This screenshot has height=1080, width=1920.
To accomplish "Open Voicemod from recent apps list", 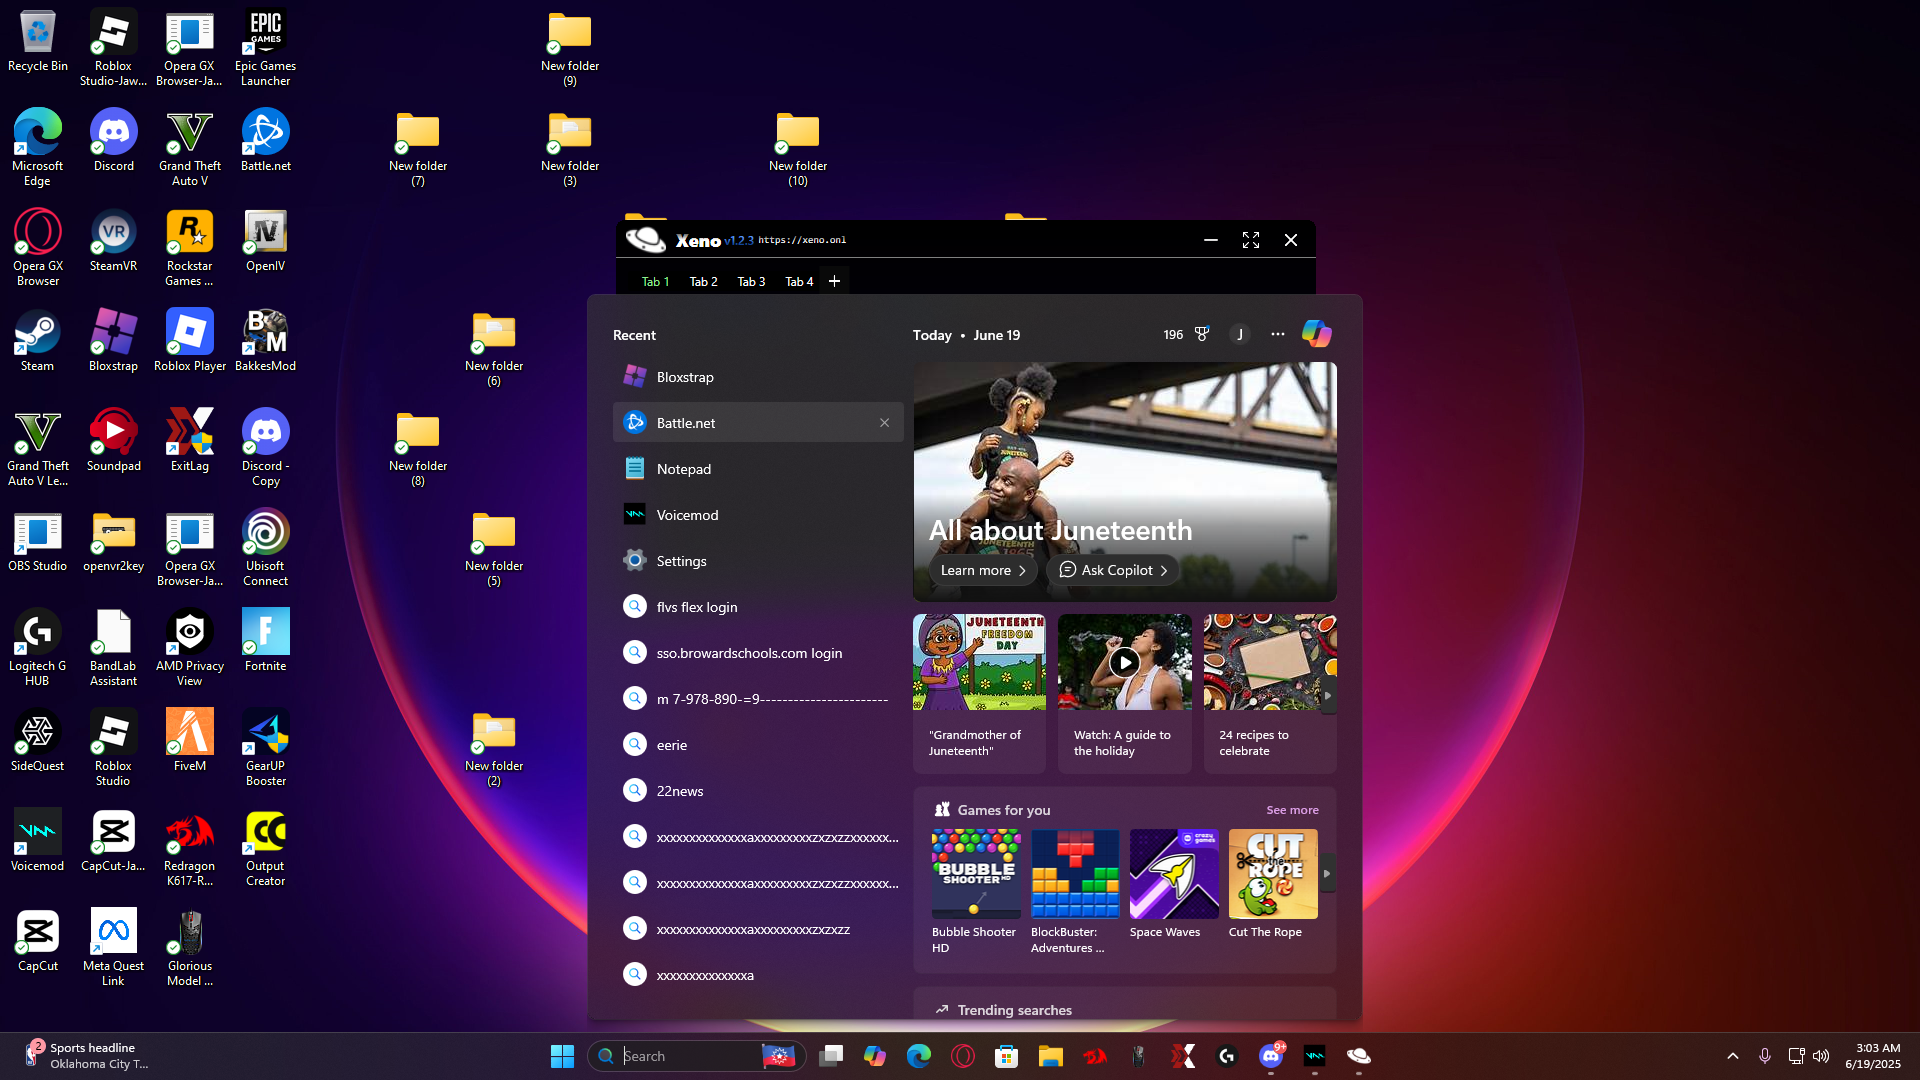I will tap(687, 515).
